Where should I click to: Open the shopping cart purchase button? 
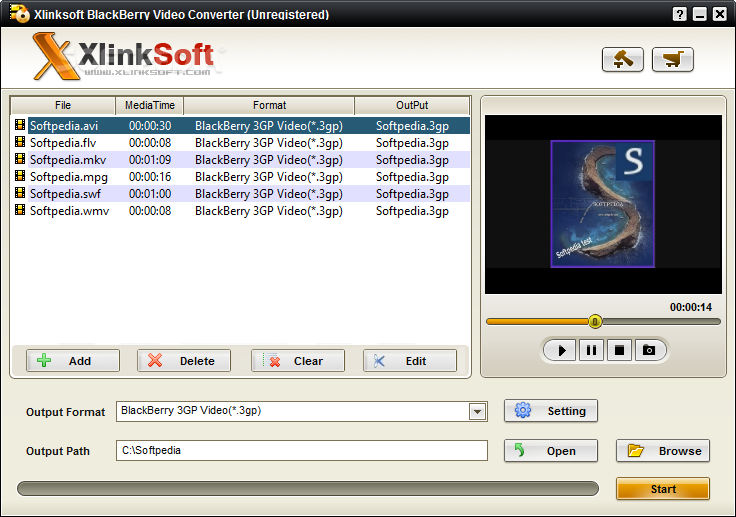[672, 59]
